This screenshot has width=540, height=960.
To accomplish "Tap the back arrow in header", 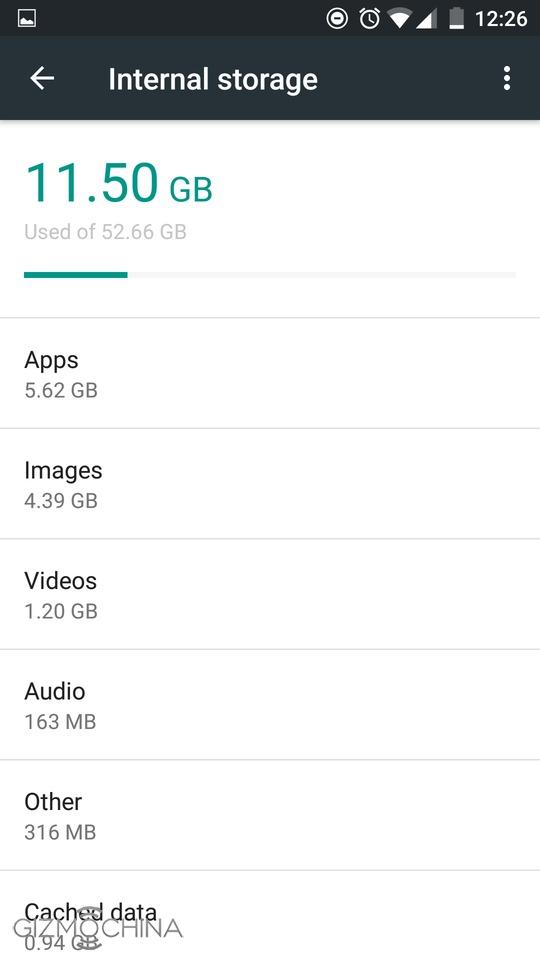I will coord(42,78).
